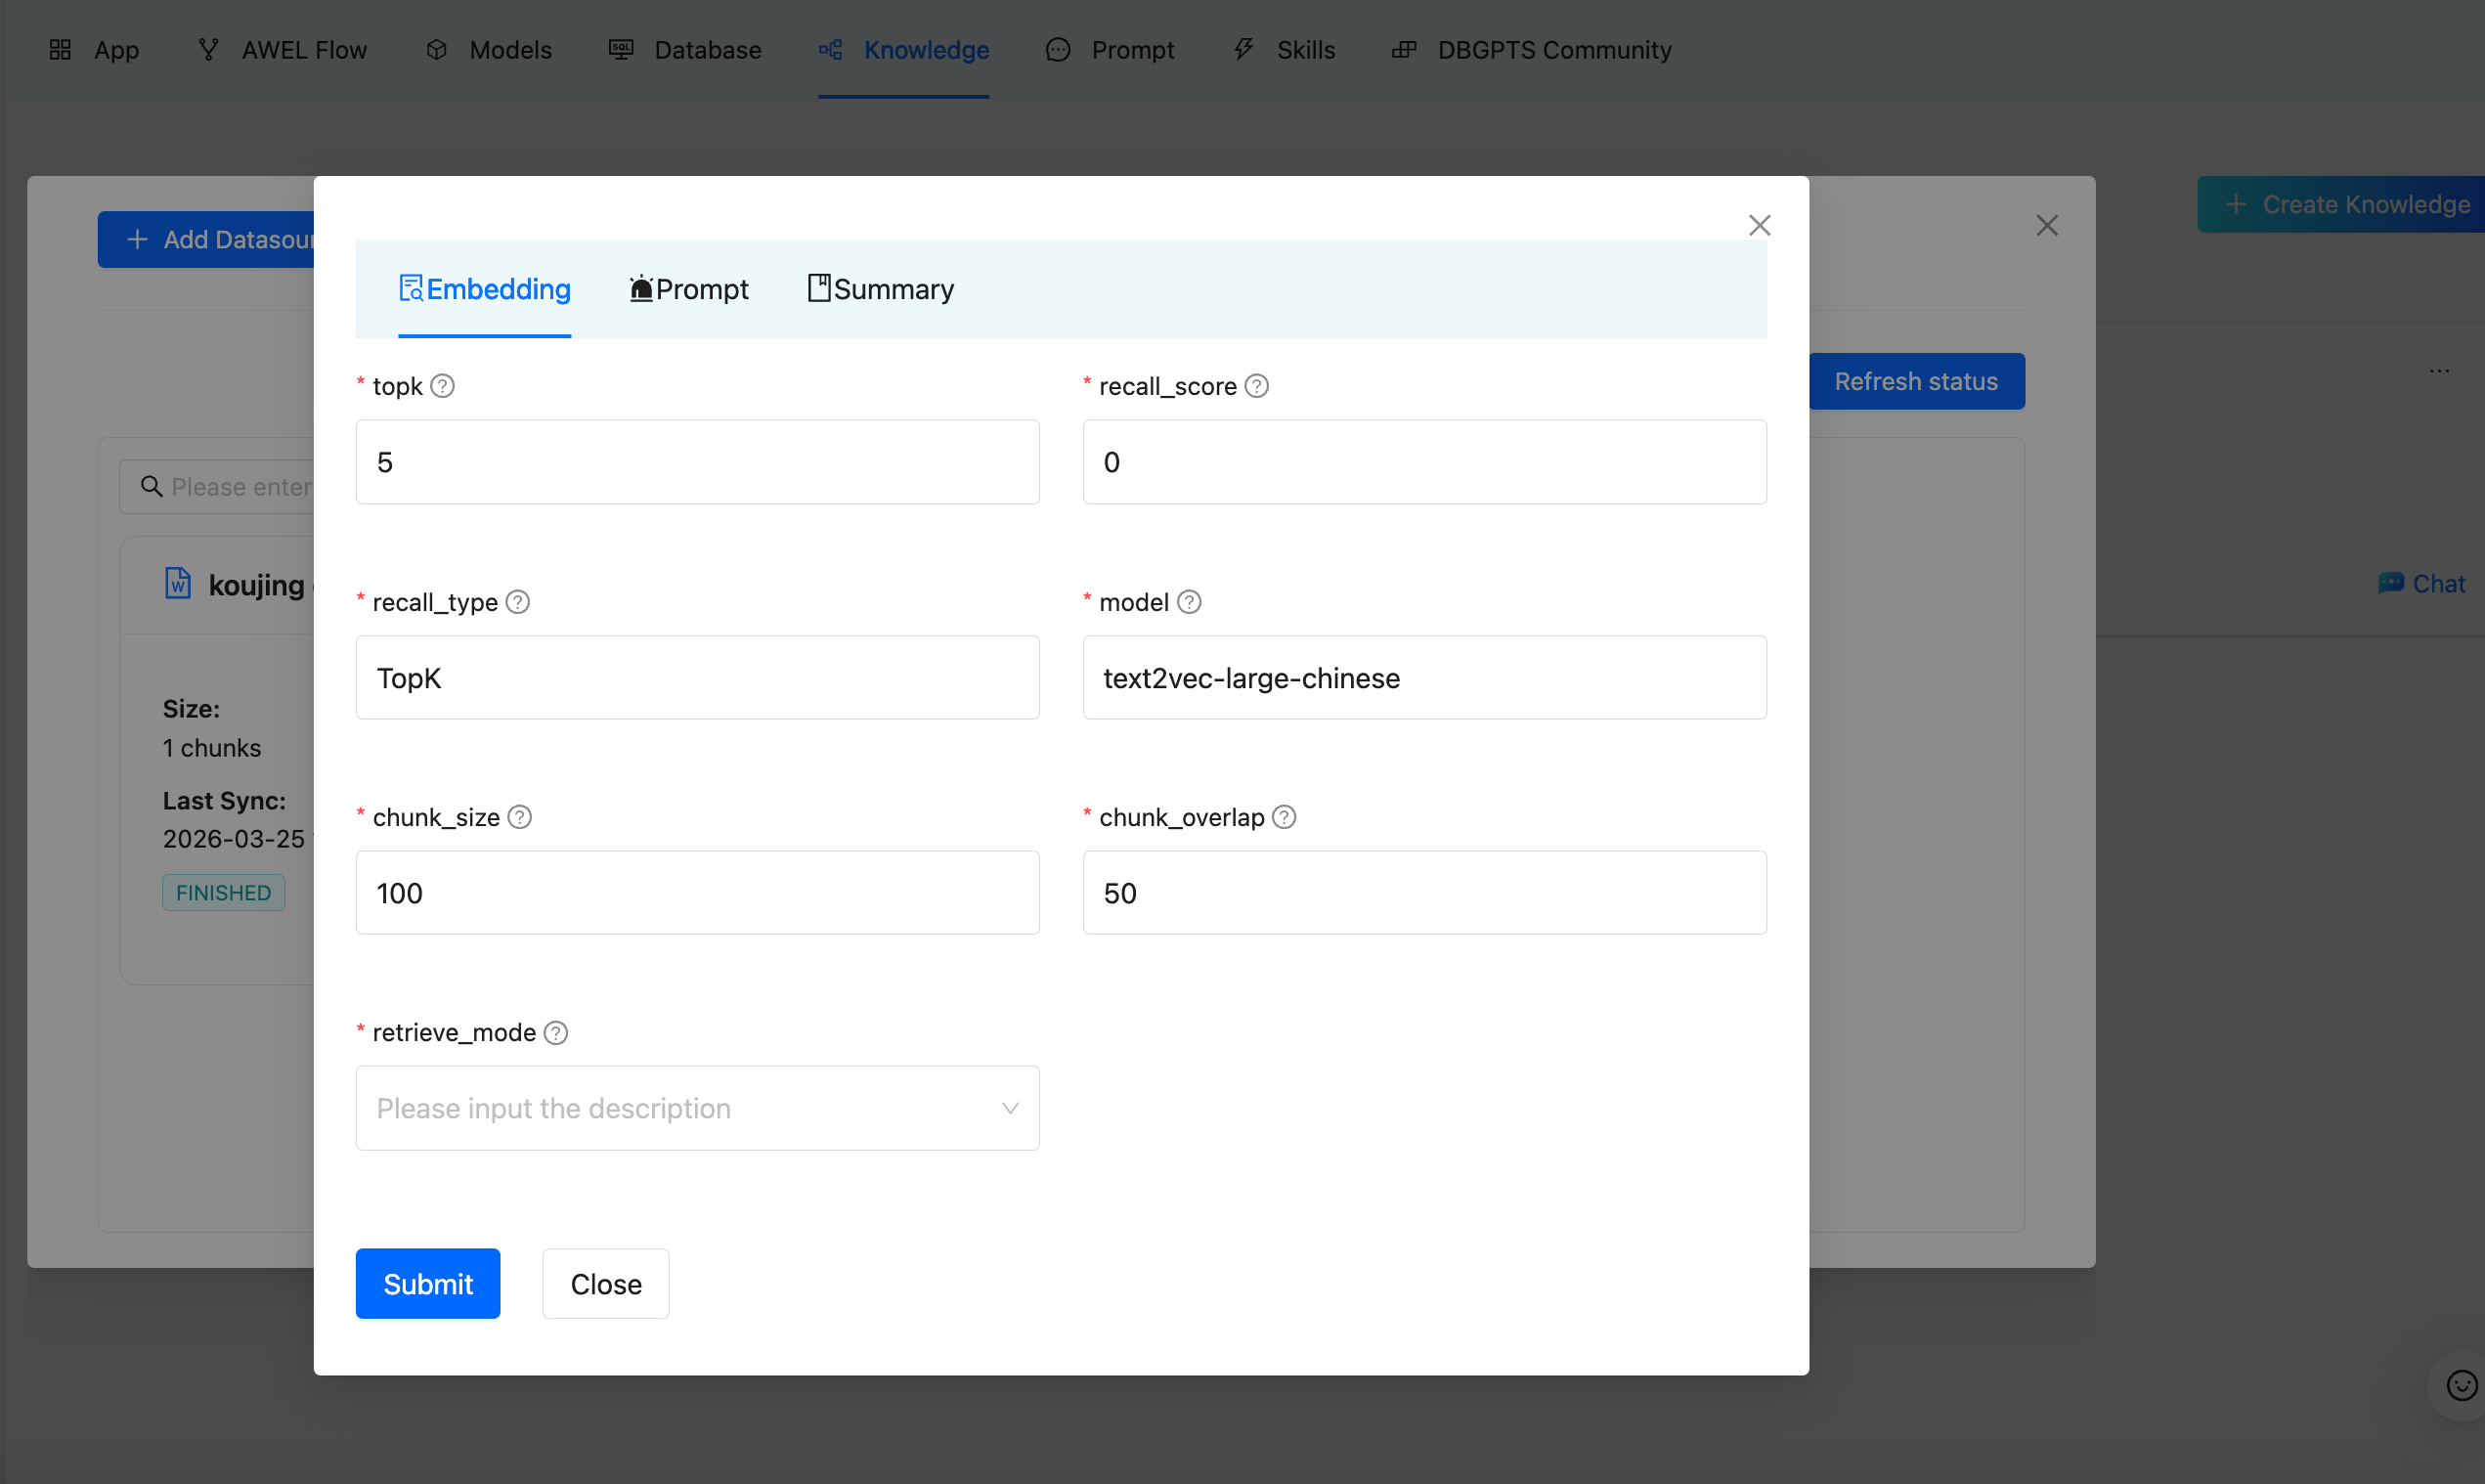2485x1484 pixels.
Task: Click the model text field
Action: [1423, 678]
